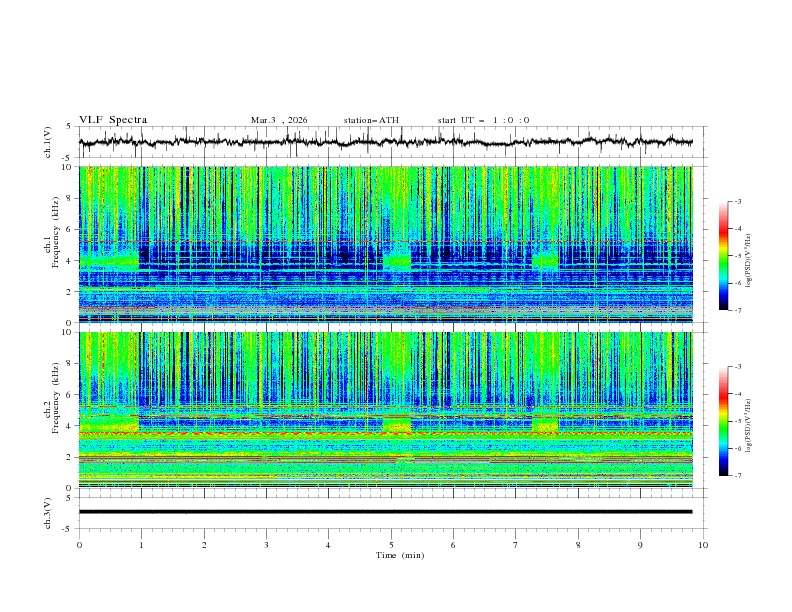
Task: Click the "-7" tick on ch.1 colorbar
Action: click(x=738, y=311)
